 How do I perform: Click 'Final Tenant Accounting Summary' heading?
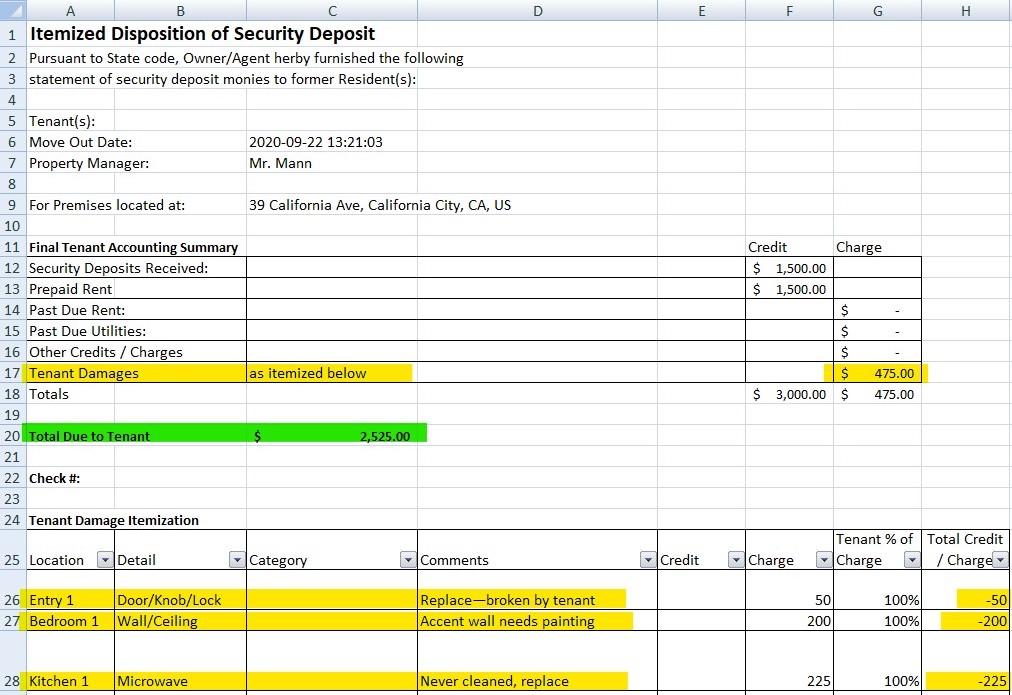coord(134,247)
